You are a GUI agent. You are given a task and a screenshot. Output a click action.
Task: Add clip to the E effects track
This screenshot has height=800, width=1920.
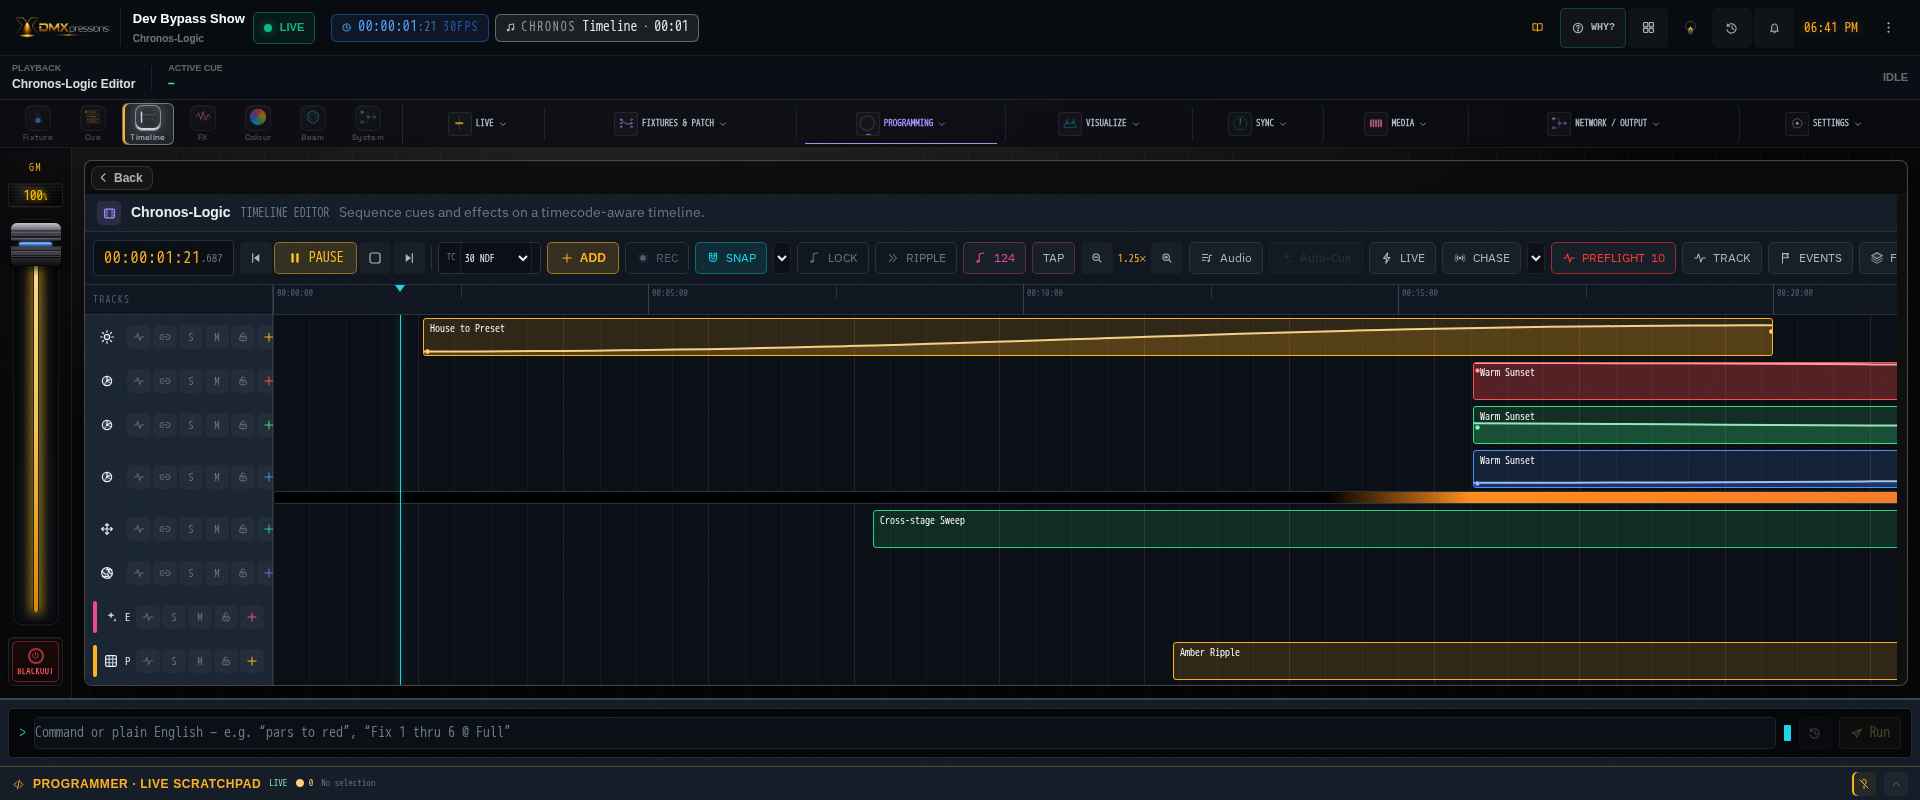(252, 617)
